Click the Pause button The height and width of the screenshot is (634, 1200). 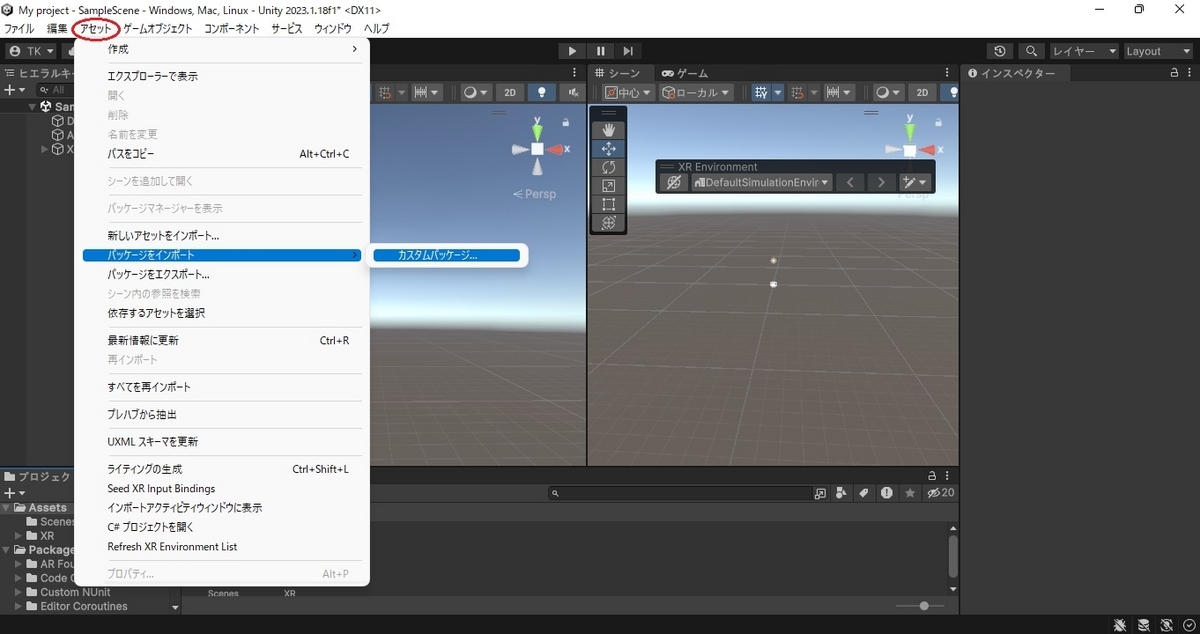pyautogui.click(x=600, y=50)
